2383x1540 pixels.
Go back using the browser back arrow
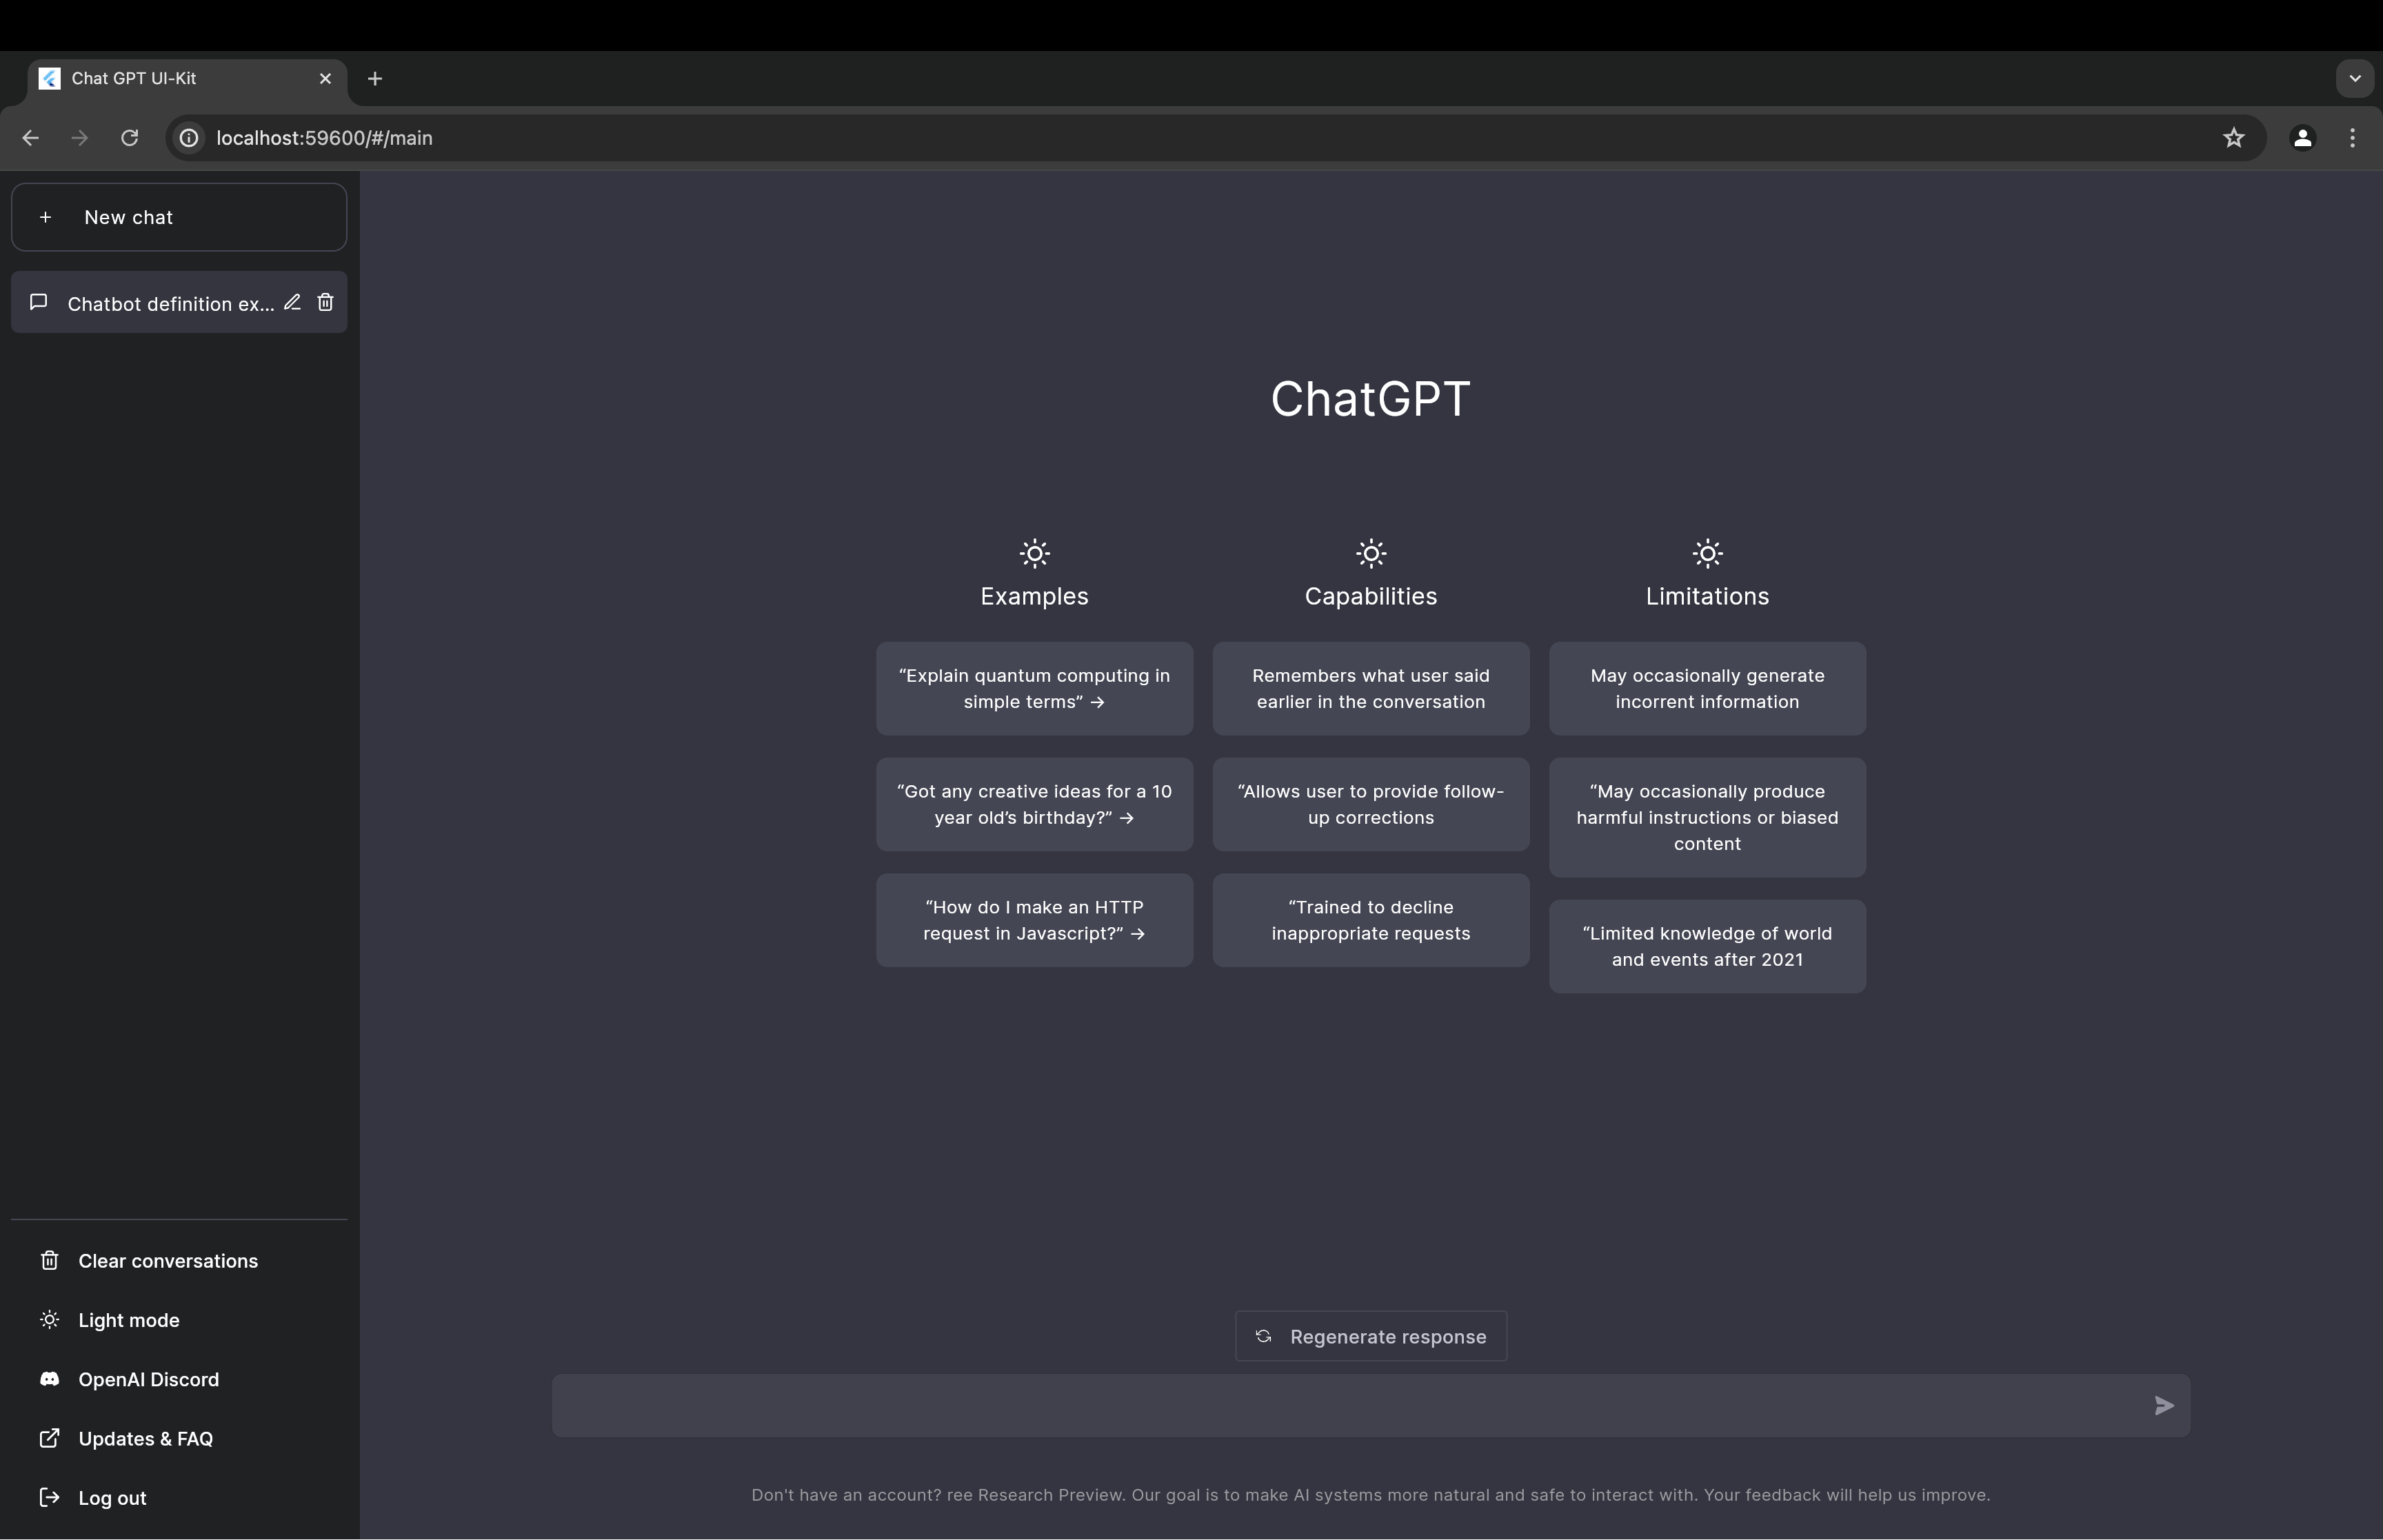tap(31, 138)
